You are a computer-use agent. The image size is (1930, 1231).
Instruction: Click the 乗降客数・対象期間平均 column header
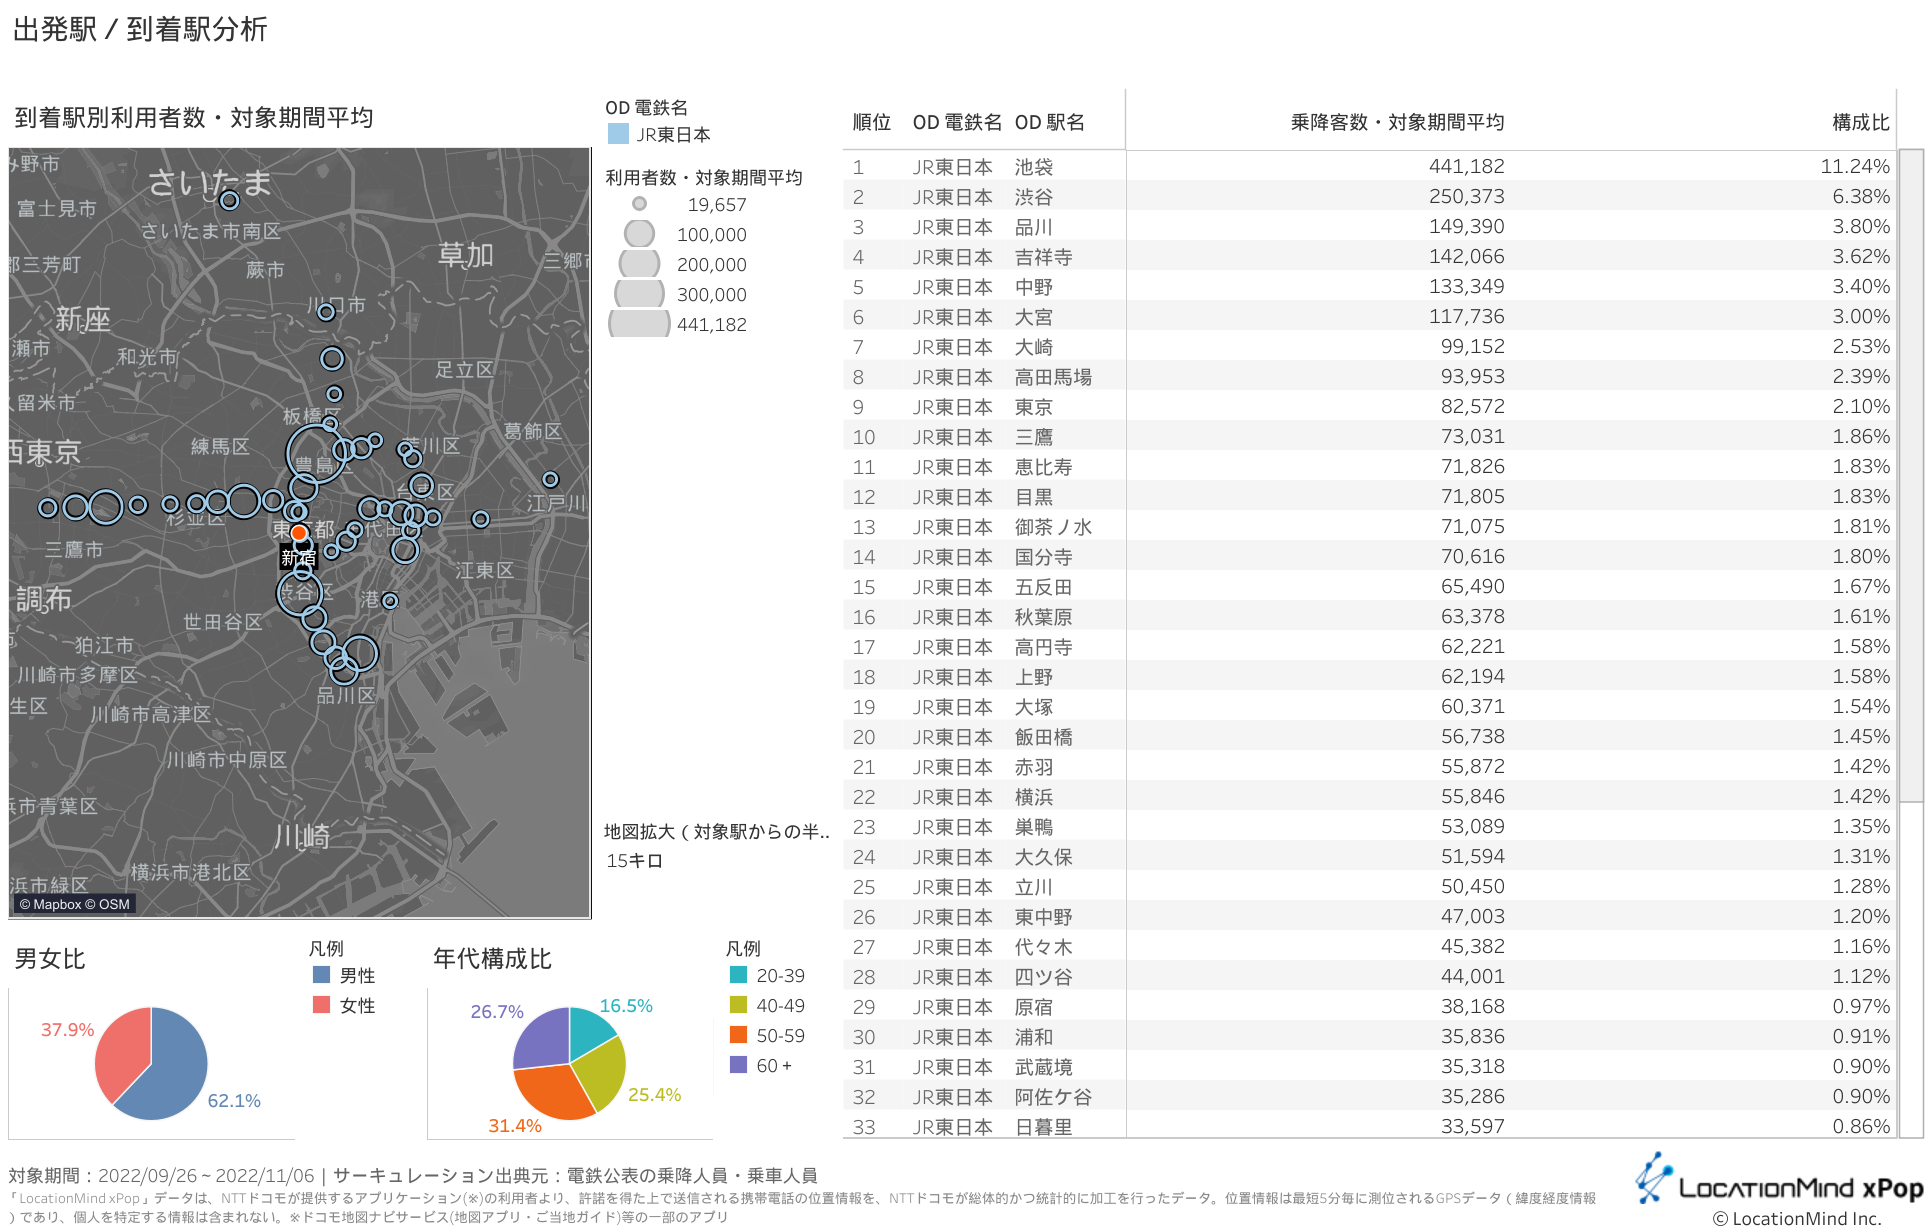pyautogui.click(x=1397, y=122)
